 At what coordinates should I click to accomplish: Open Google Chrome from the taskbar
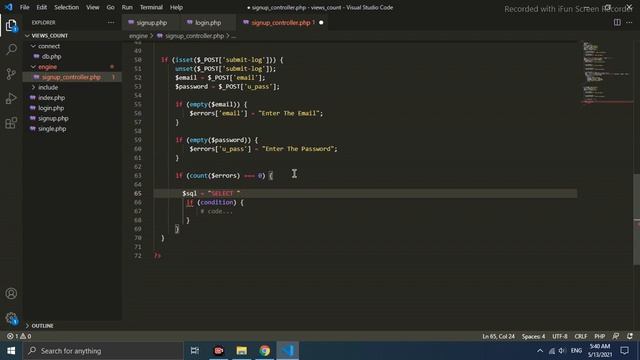[264, 351]
